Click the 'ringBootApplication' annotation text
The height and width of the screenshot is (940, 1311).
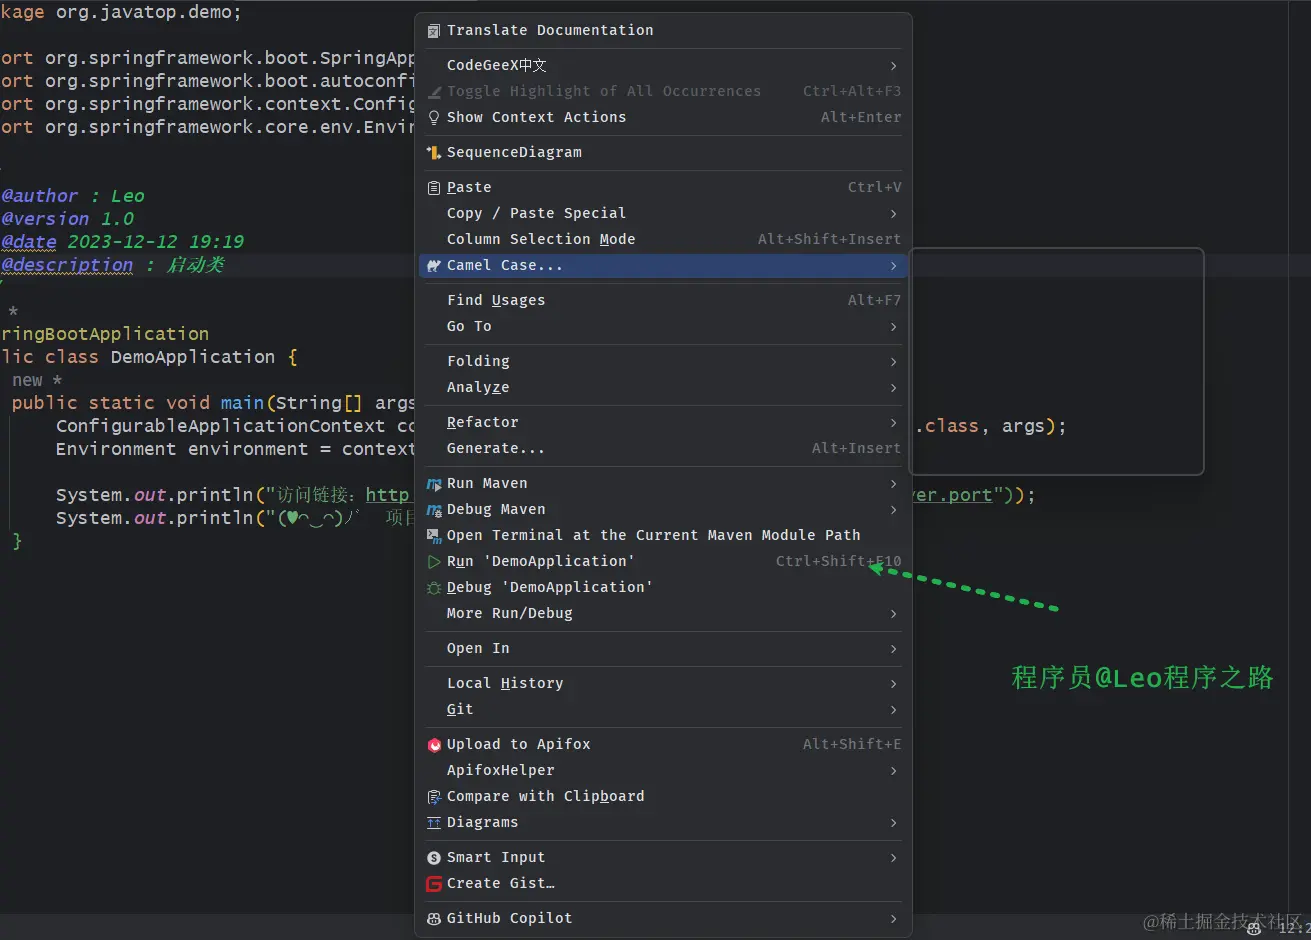tap(105, 334)
